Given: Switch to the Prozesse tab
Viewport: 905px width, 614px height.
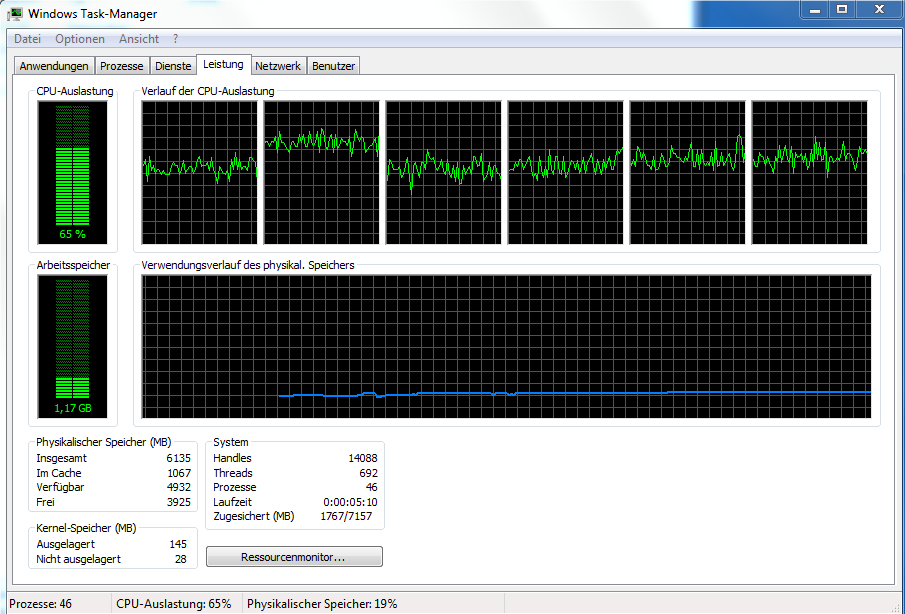Looking at the screenshot, I should (x=122, y=66).
